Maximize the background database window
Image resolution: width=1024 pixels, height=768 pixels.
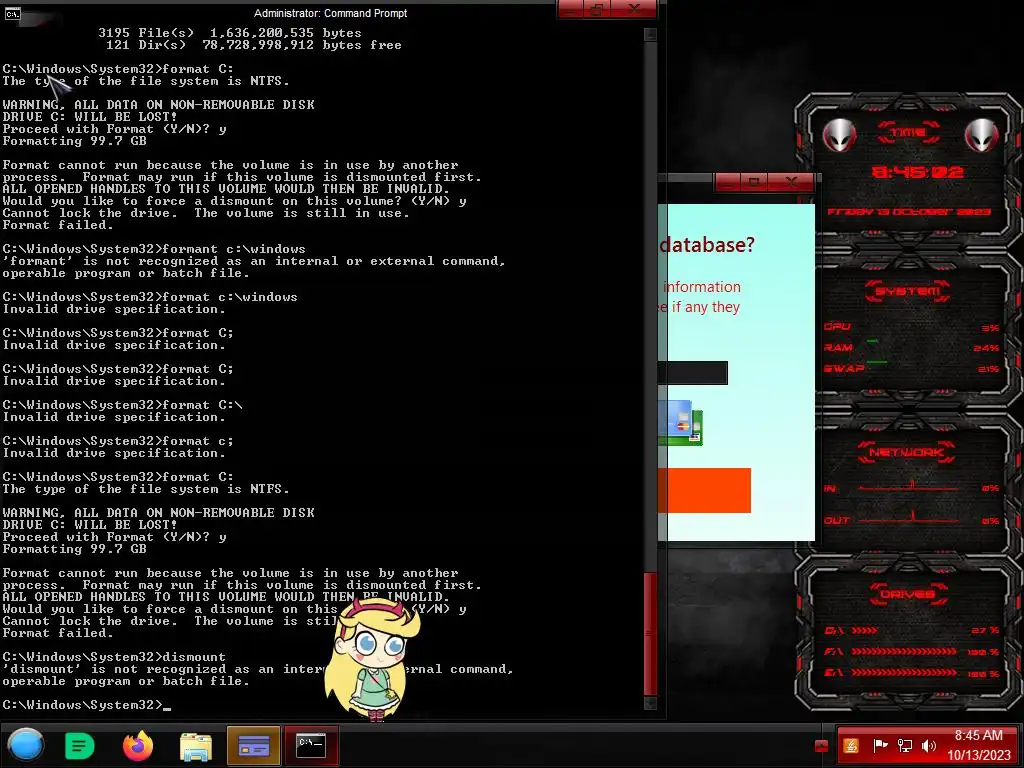tap(754, 182)
